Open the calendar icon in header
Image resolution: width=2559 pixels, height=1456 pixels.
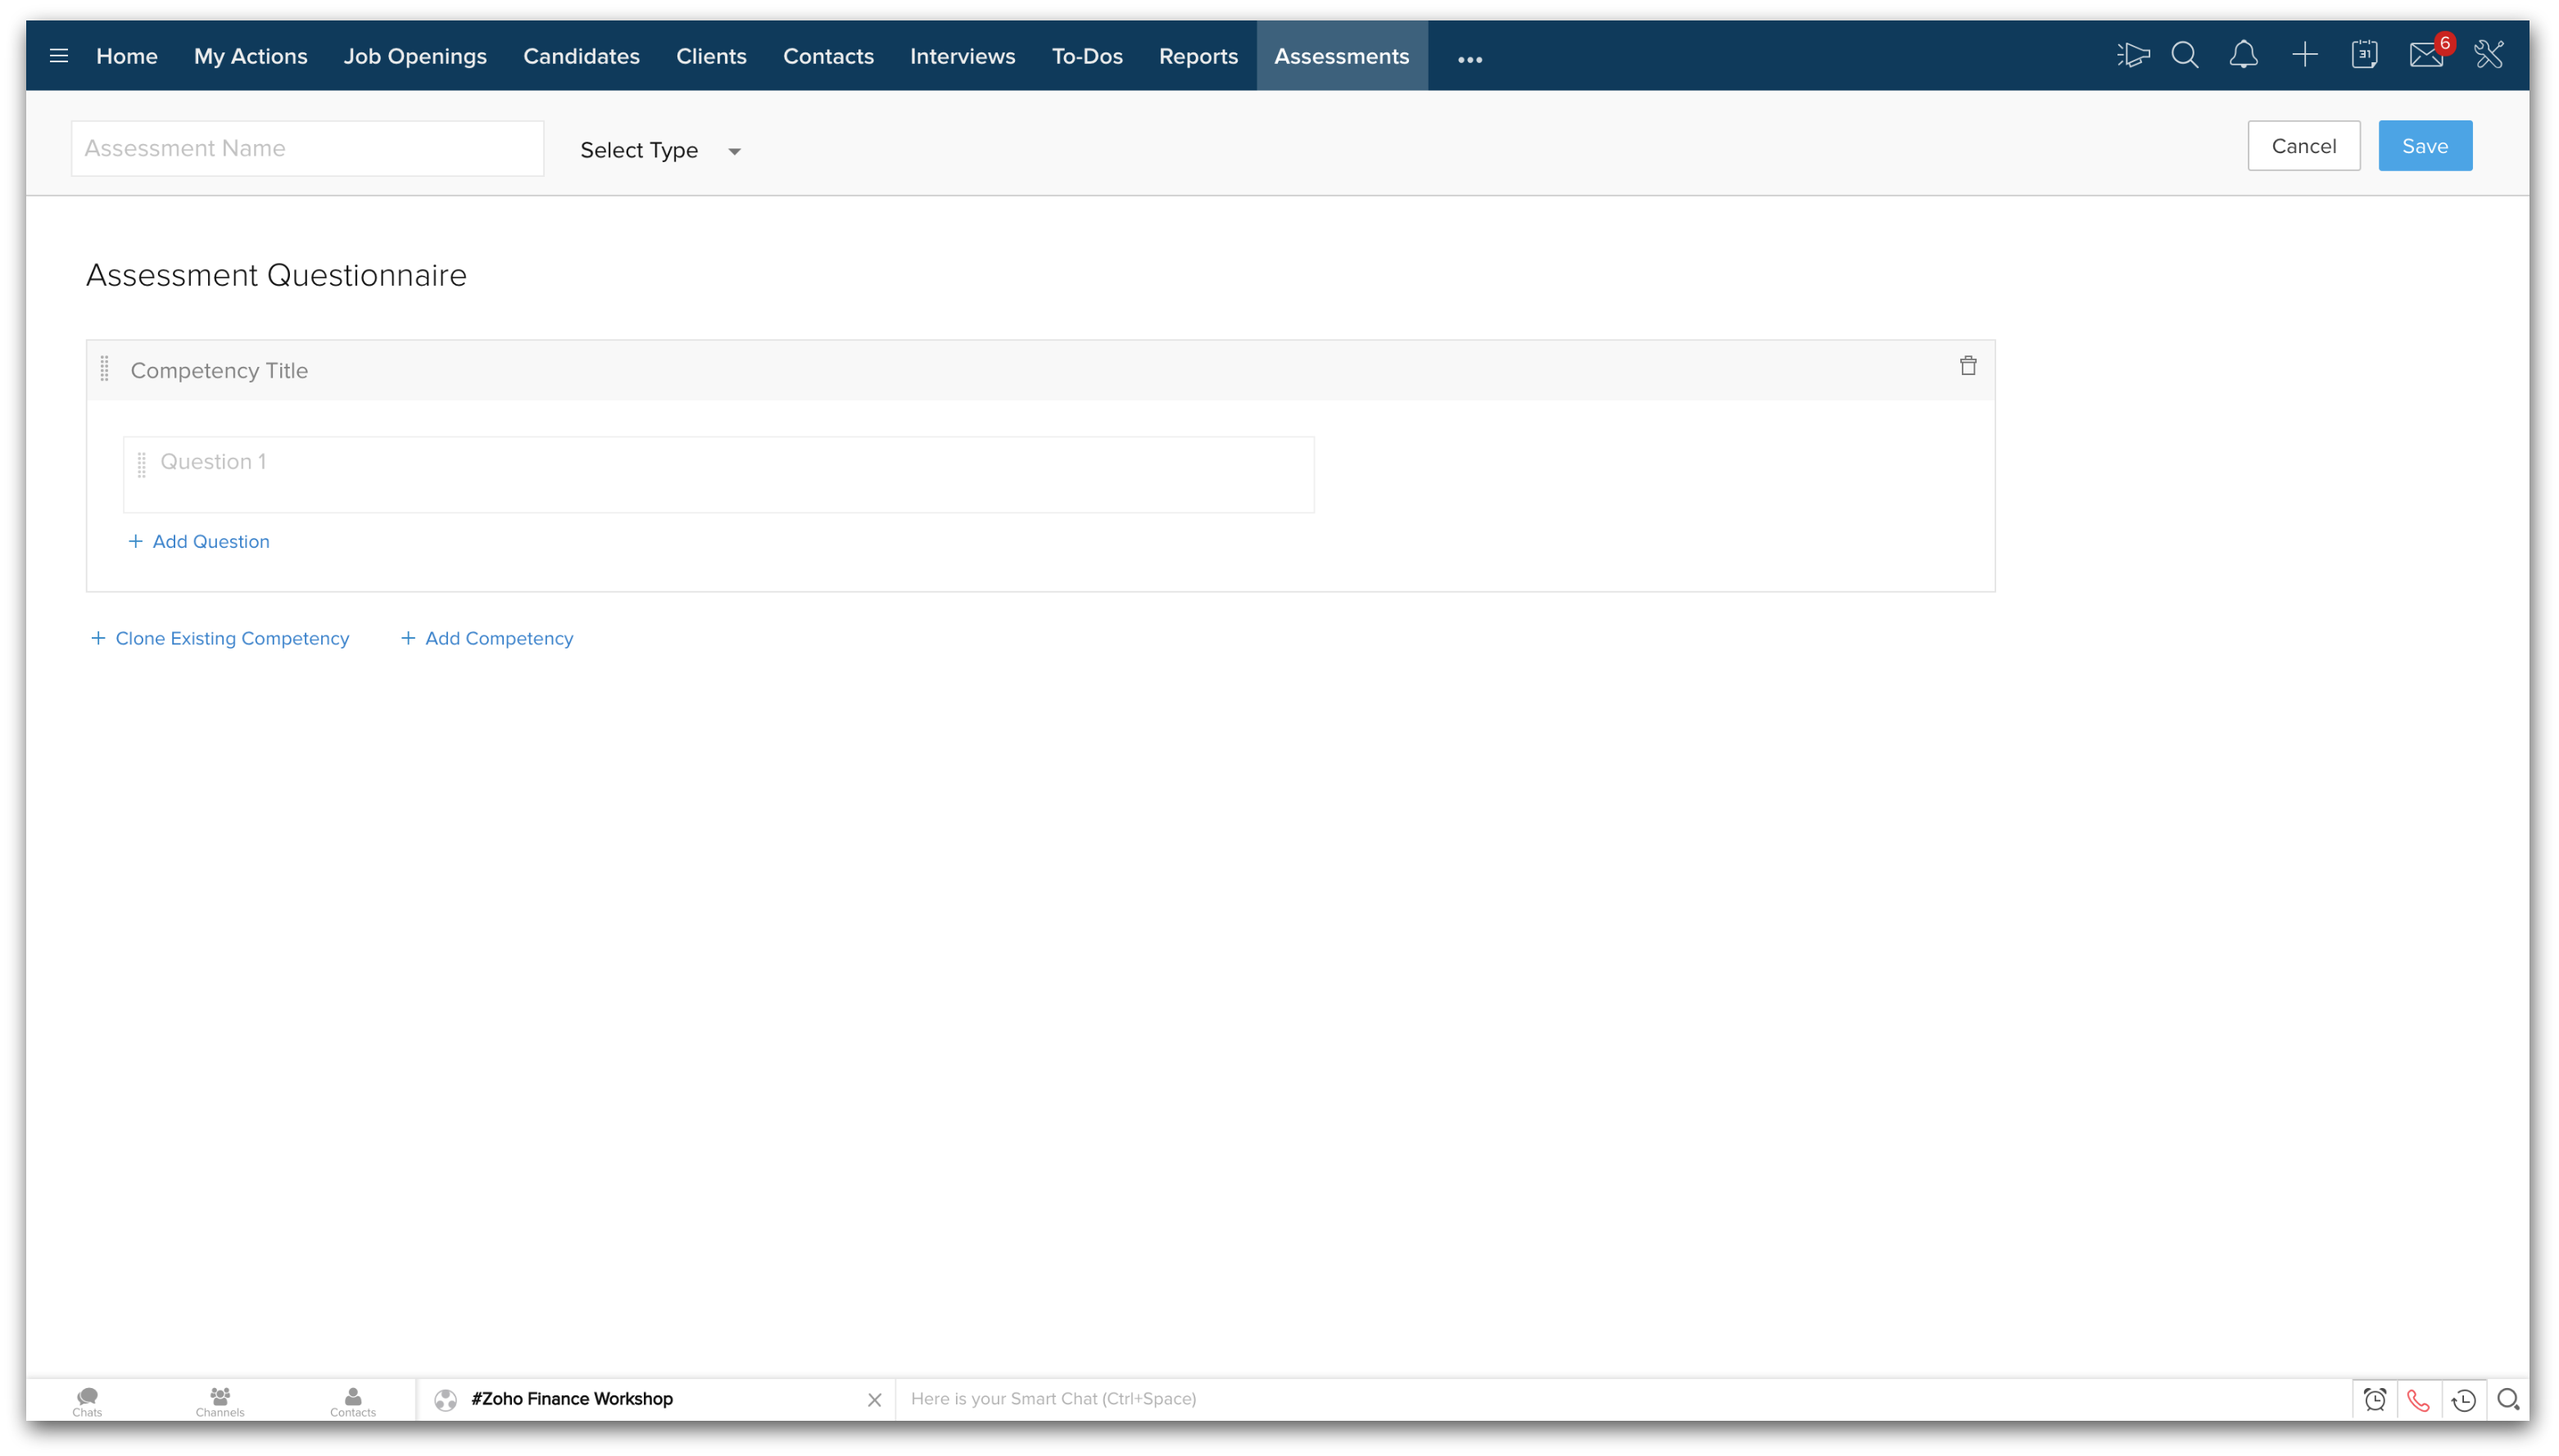point(2365,55)
